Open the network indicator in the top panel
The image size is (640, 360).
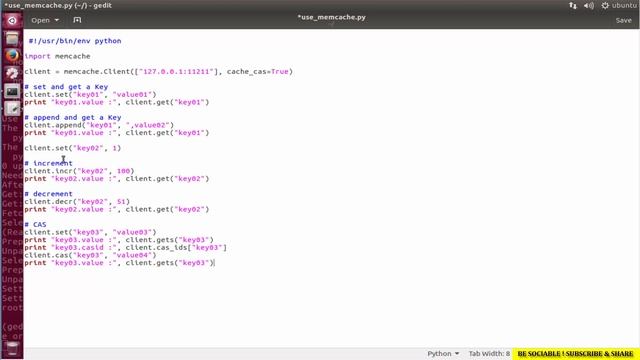(573, 5)
